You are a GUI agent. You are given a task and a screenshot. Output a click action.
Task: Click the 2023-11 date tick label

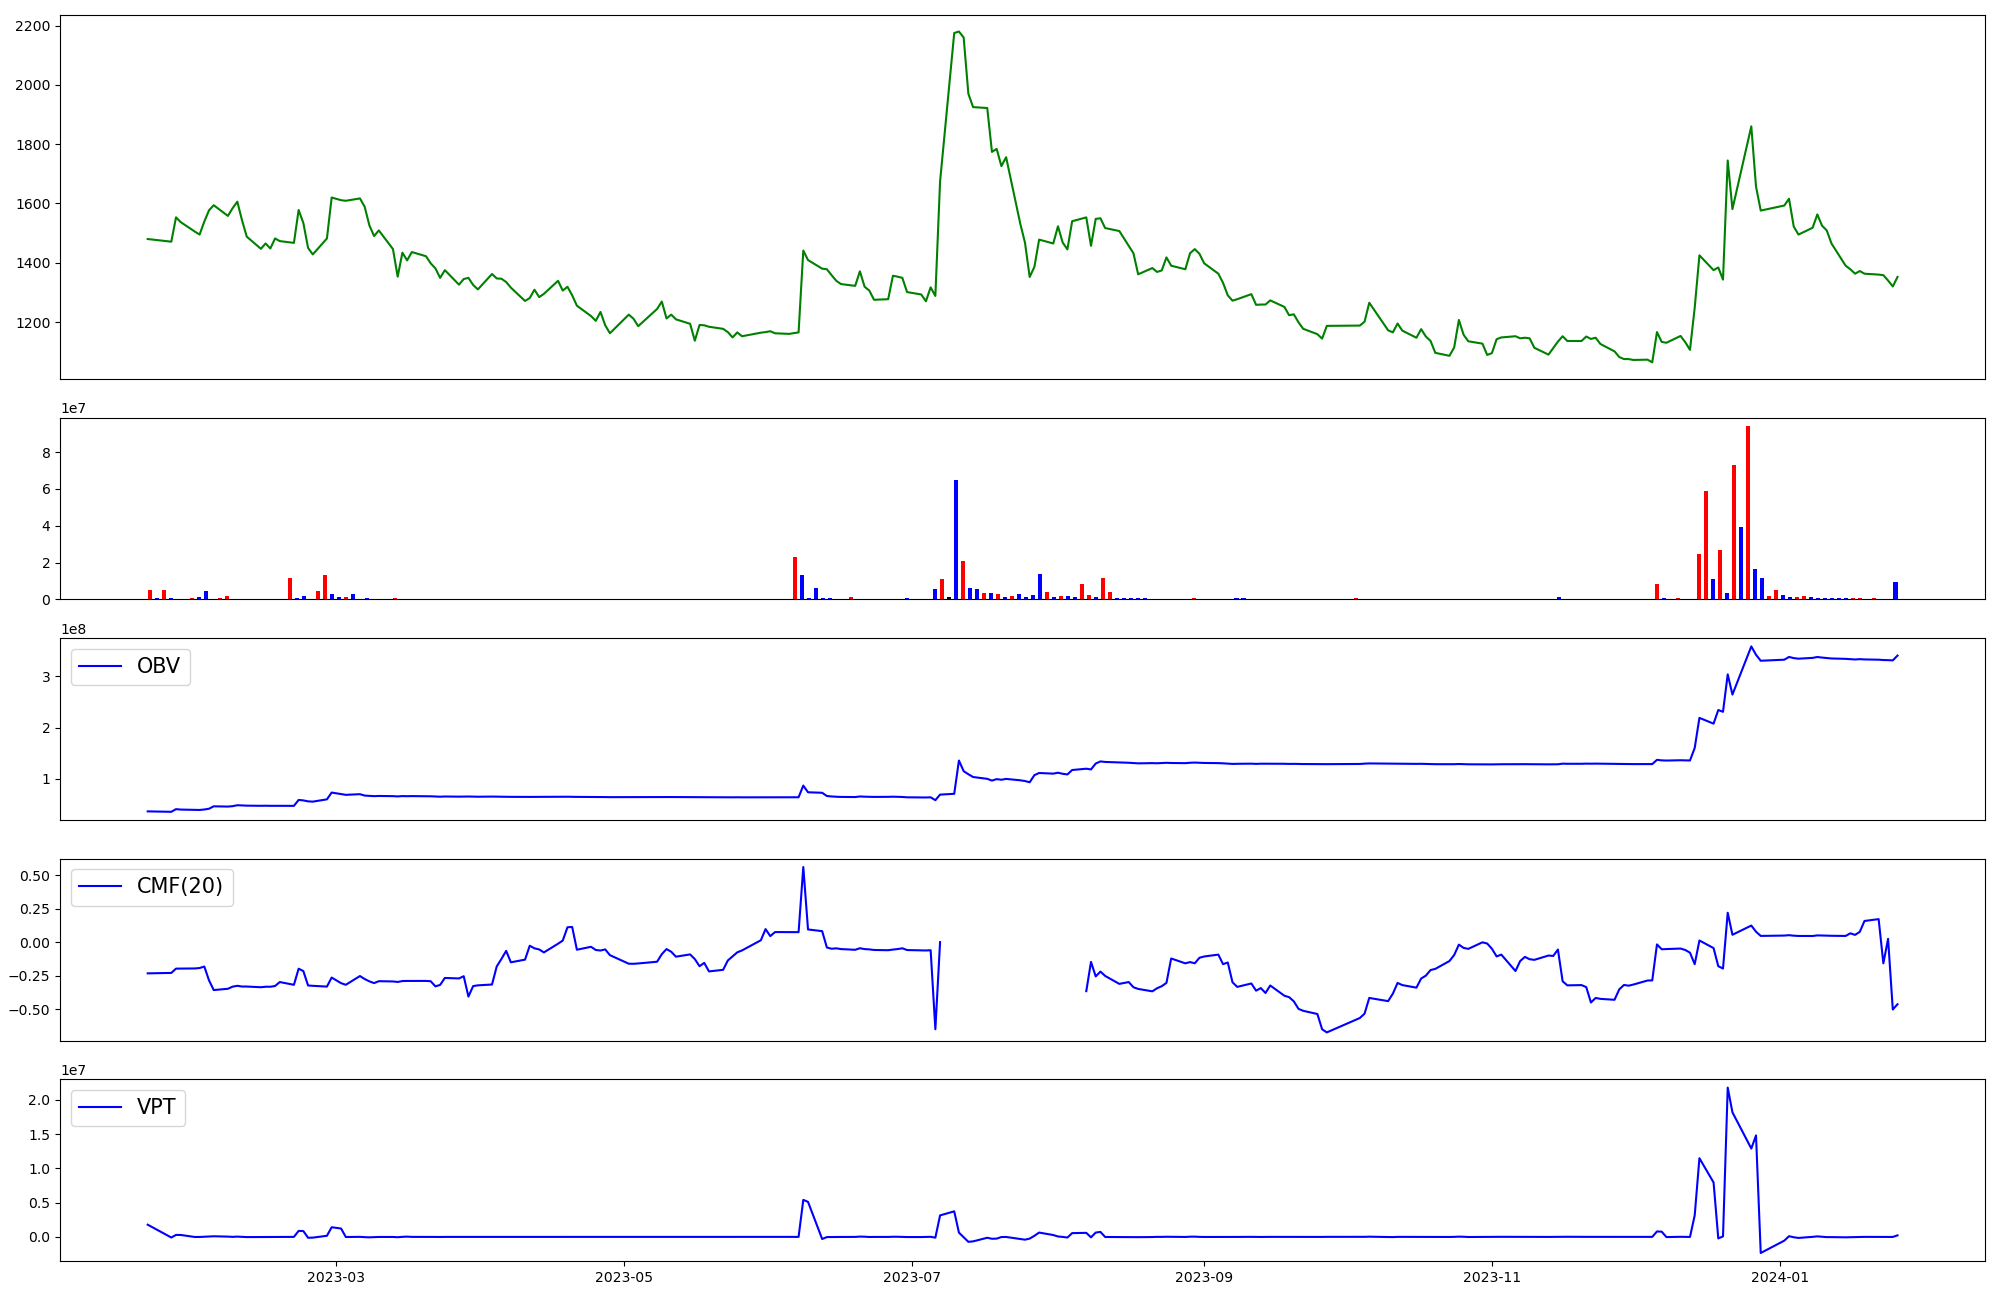pyautogui.click(x=1492, y=1277)
